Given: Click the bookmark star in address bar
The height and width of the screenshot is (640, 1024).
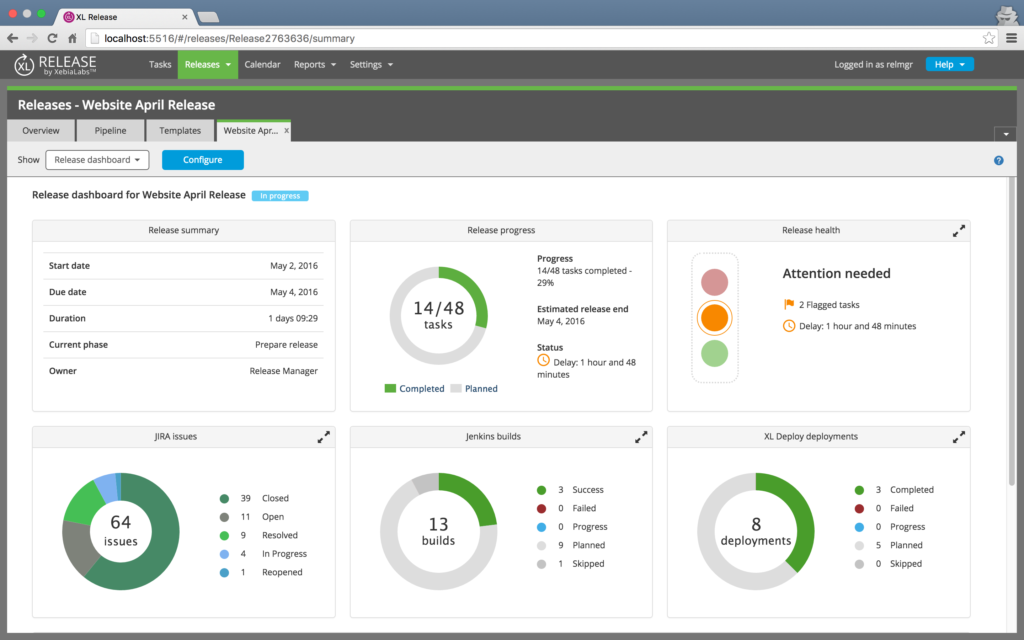Looking at the screenshot, I should [989, 38].
